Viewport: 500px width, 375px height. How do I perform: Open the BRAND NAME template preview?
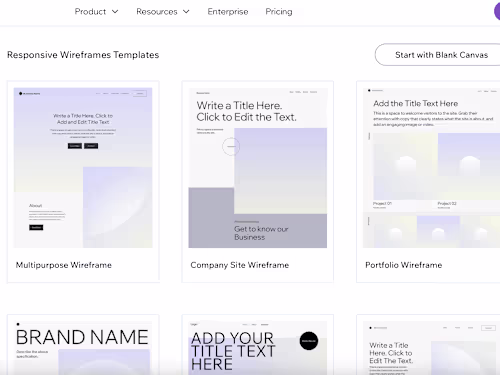click(x=83, y=347)
